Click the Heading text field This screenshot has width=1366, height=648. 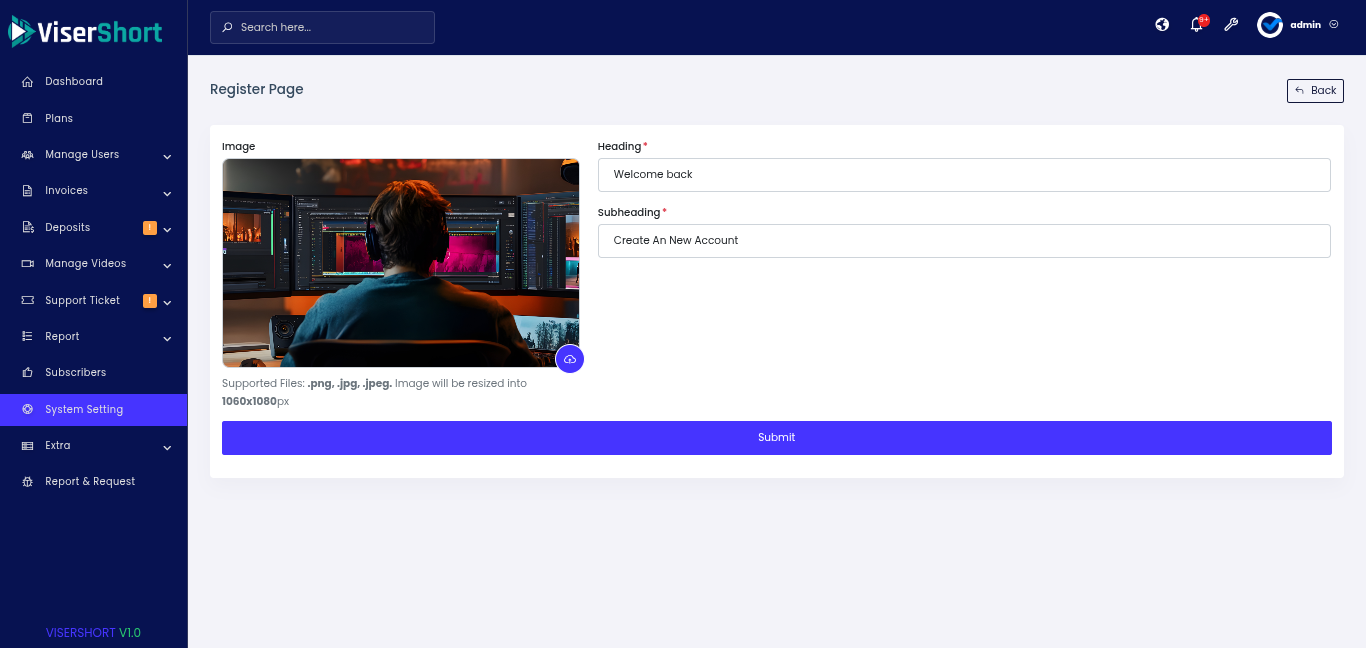(964, 175)
